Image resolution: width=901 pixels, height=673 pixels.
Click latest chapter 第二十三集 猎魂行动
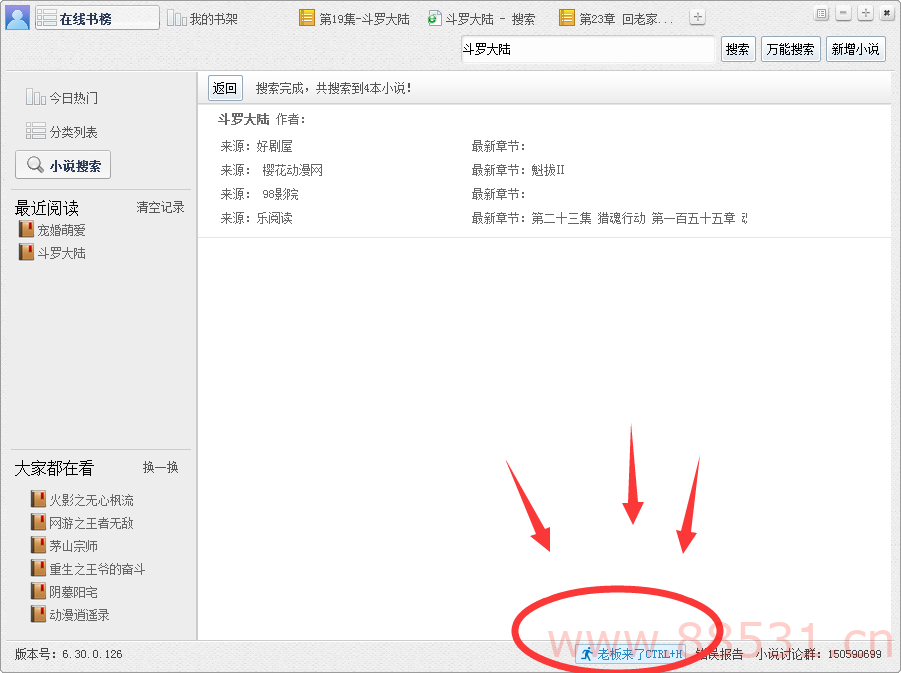tap(640, 218)
